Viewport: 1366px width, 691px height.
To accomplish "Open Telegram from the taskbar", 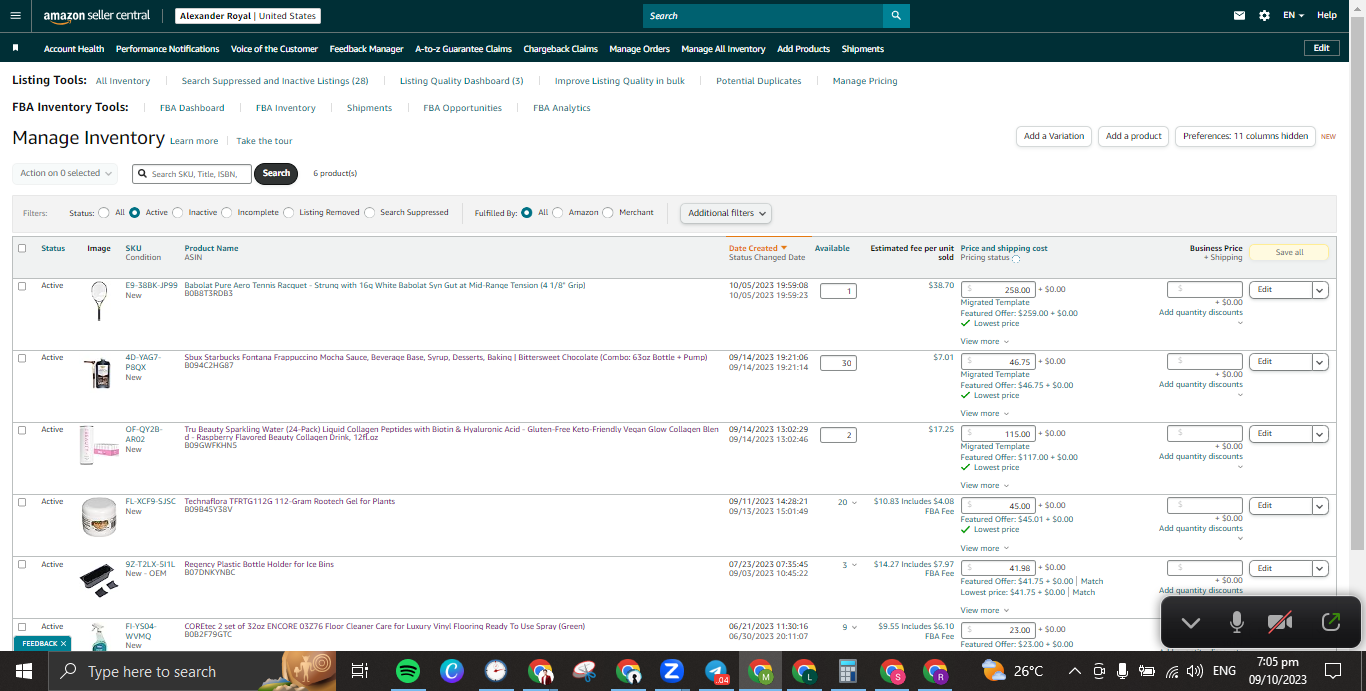I will coord(716,671).
